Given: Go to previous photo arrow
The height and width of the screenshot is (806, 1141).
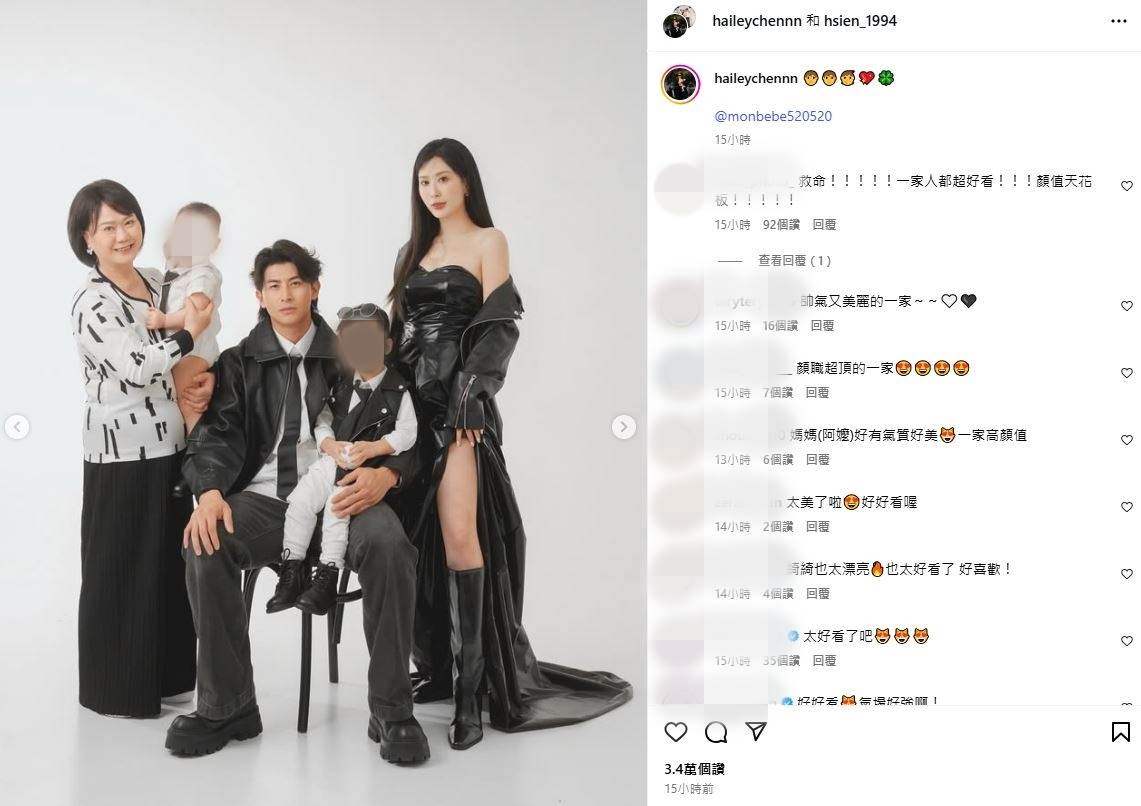Looking at the screenshot, I should pyautogui.click(x=17, y=427).
